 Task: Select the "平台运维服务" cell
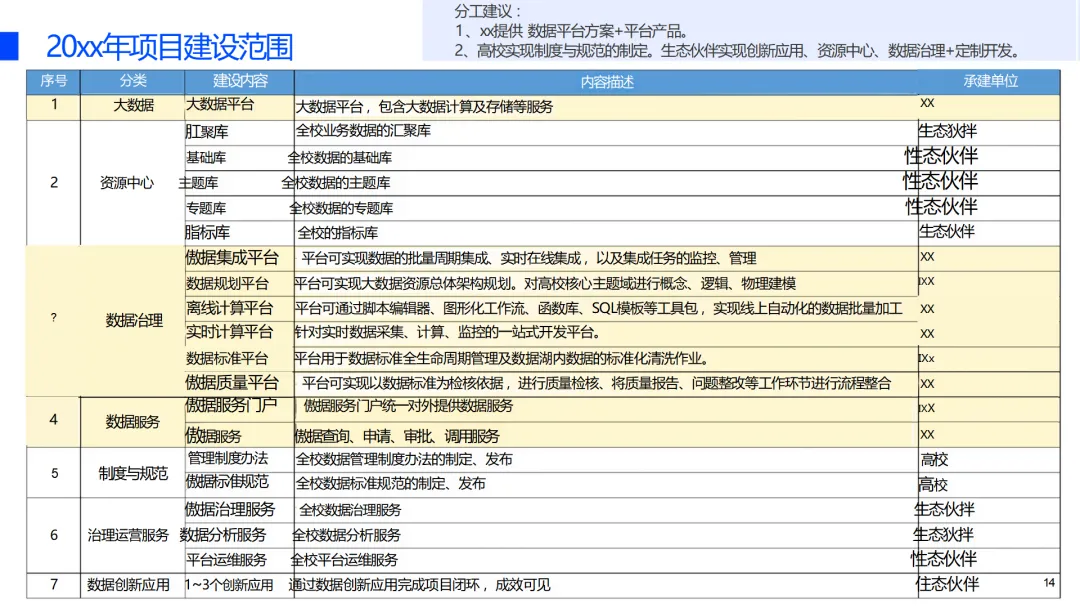(x=226, y=560)
